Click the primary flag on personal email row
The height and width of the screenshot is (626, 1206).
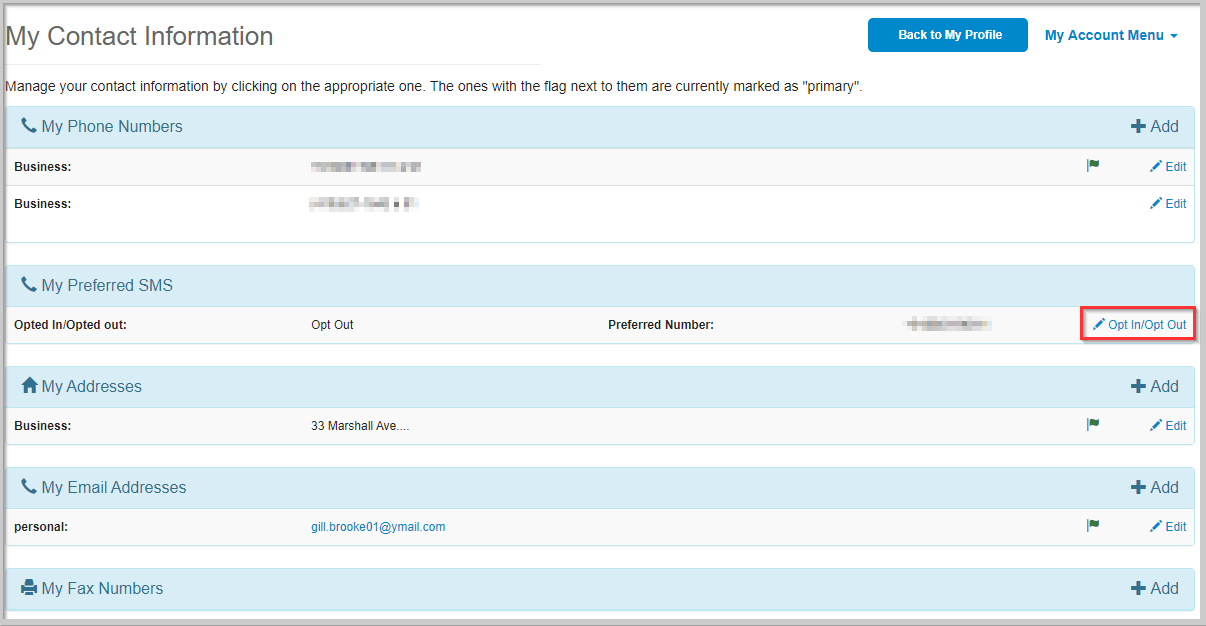[x=1093, y=526]
